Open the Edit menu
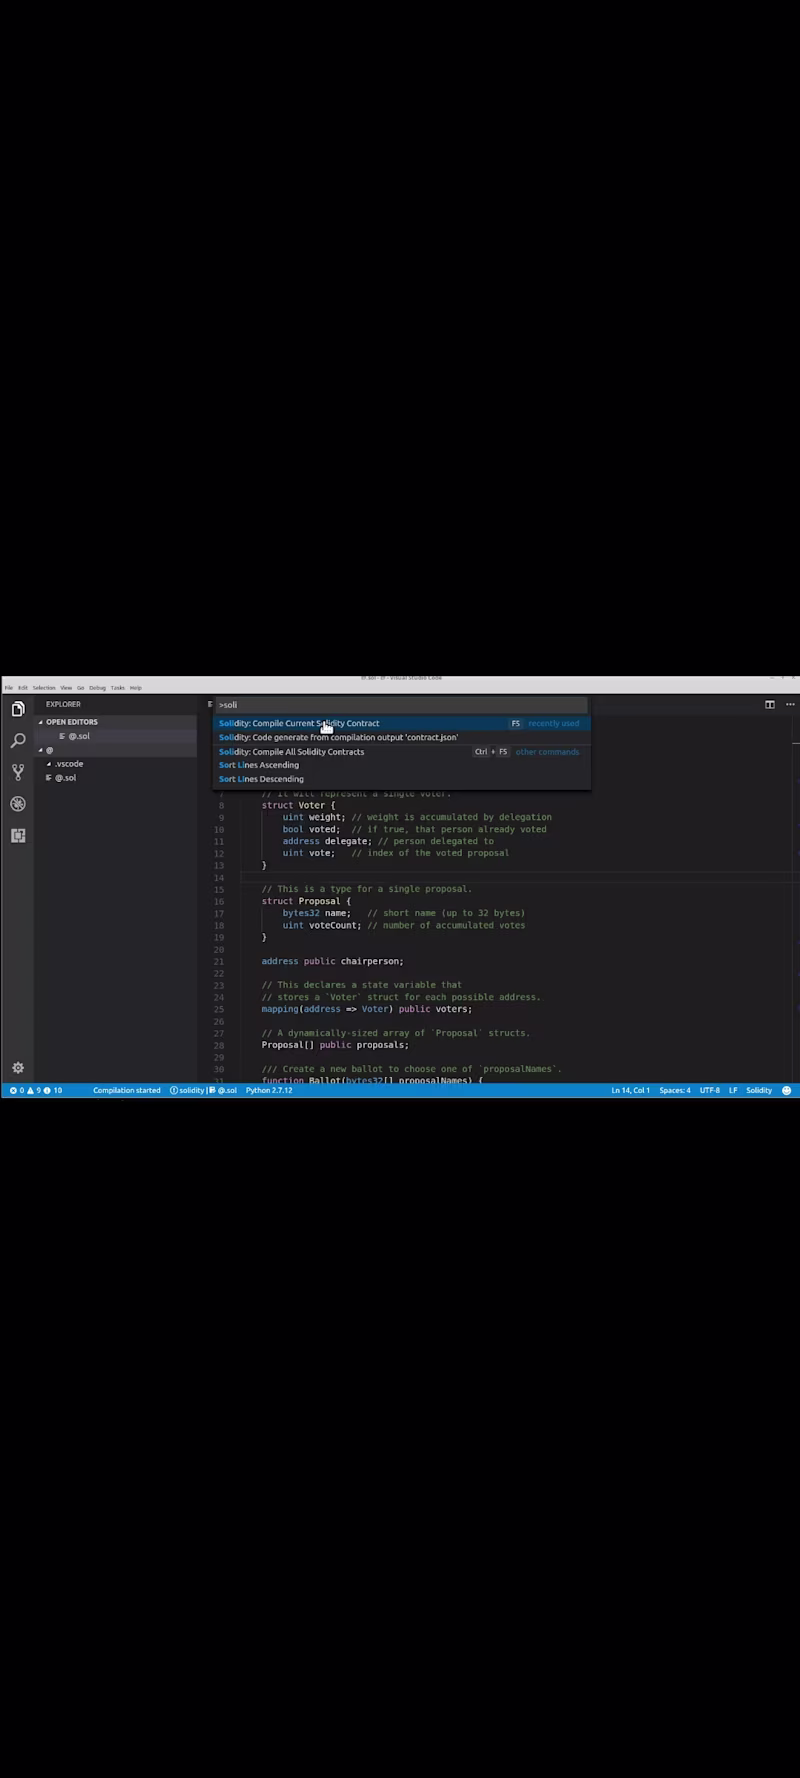Viewport: 800px width, 1778px height. click(x=23, y=688)
